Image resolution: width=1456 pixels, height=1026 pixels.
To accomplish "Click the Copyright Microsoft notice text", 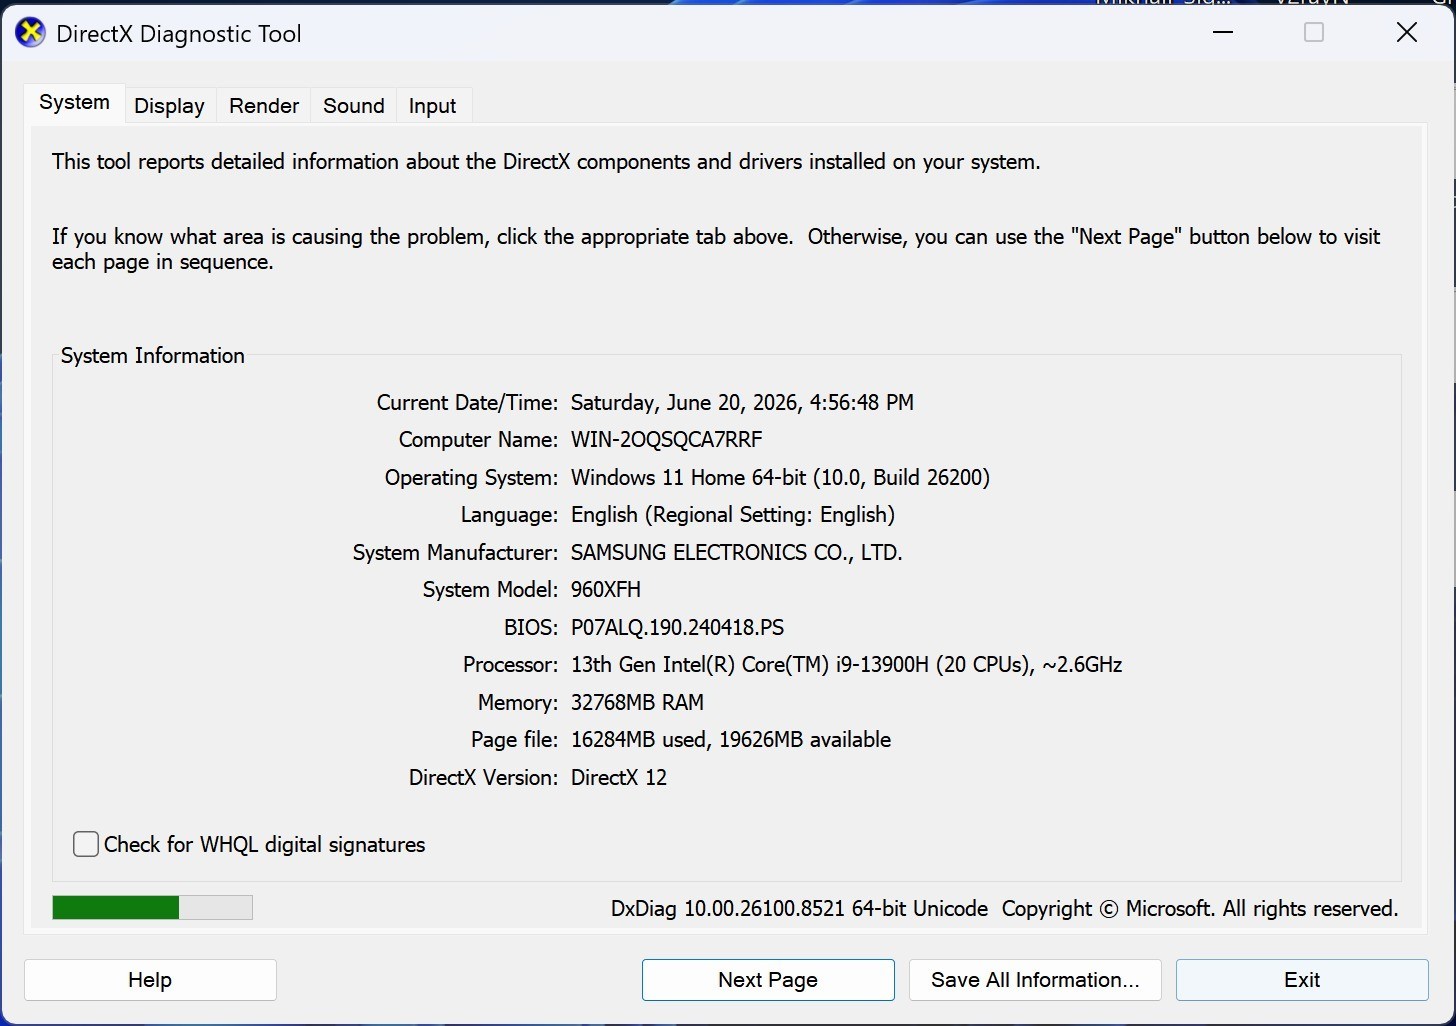I will point(1200,909).
